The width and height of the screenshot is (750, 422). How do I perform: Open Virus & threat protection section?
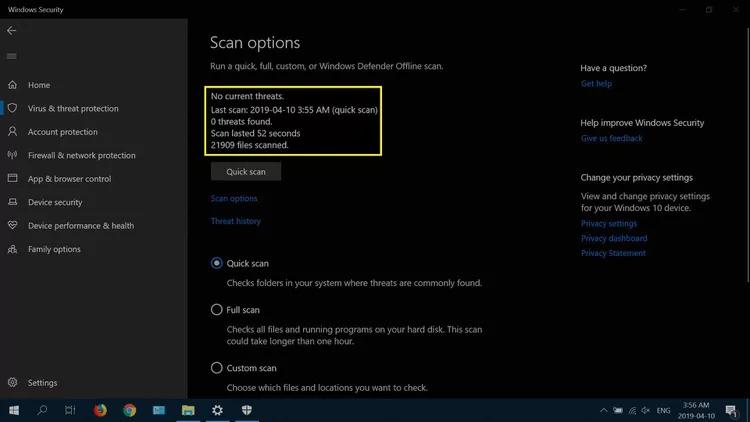pyautogui.click(x=73, y=108)
